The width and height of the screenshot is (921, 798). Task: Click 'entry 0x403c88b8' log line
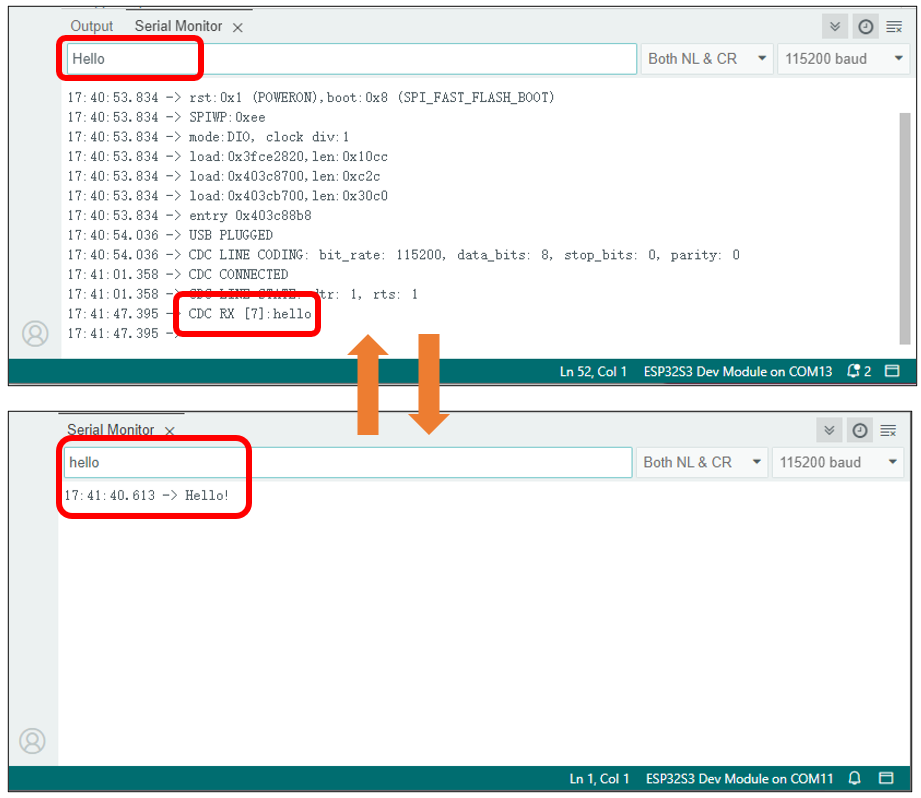[x=190, y=216]
